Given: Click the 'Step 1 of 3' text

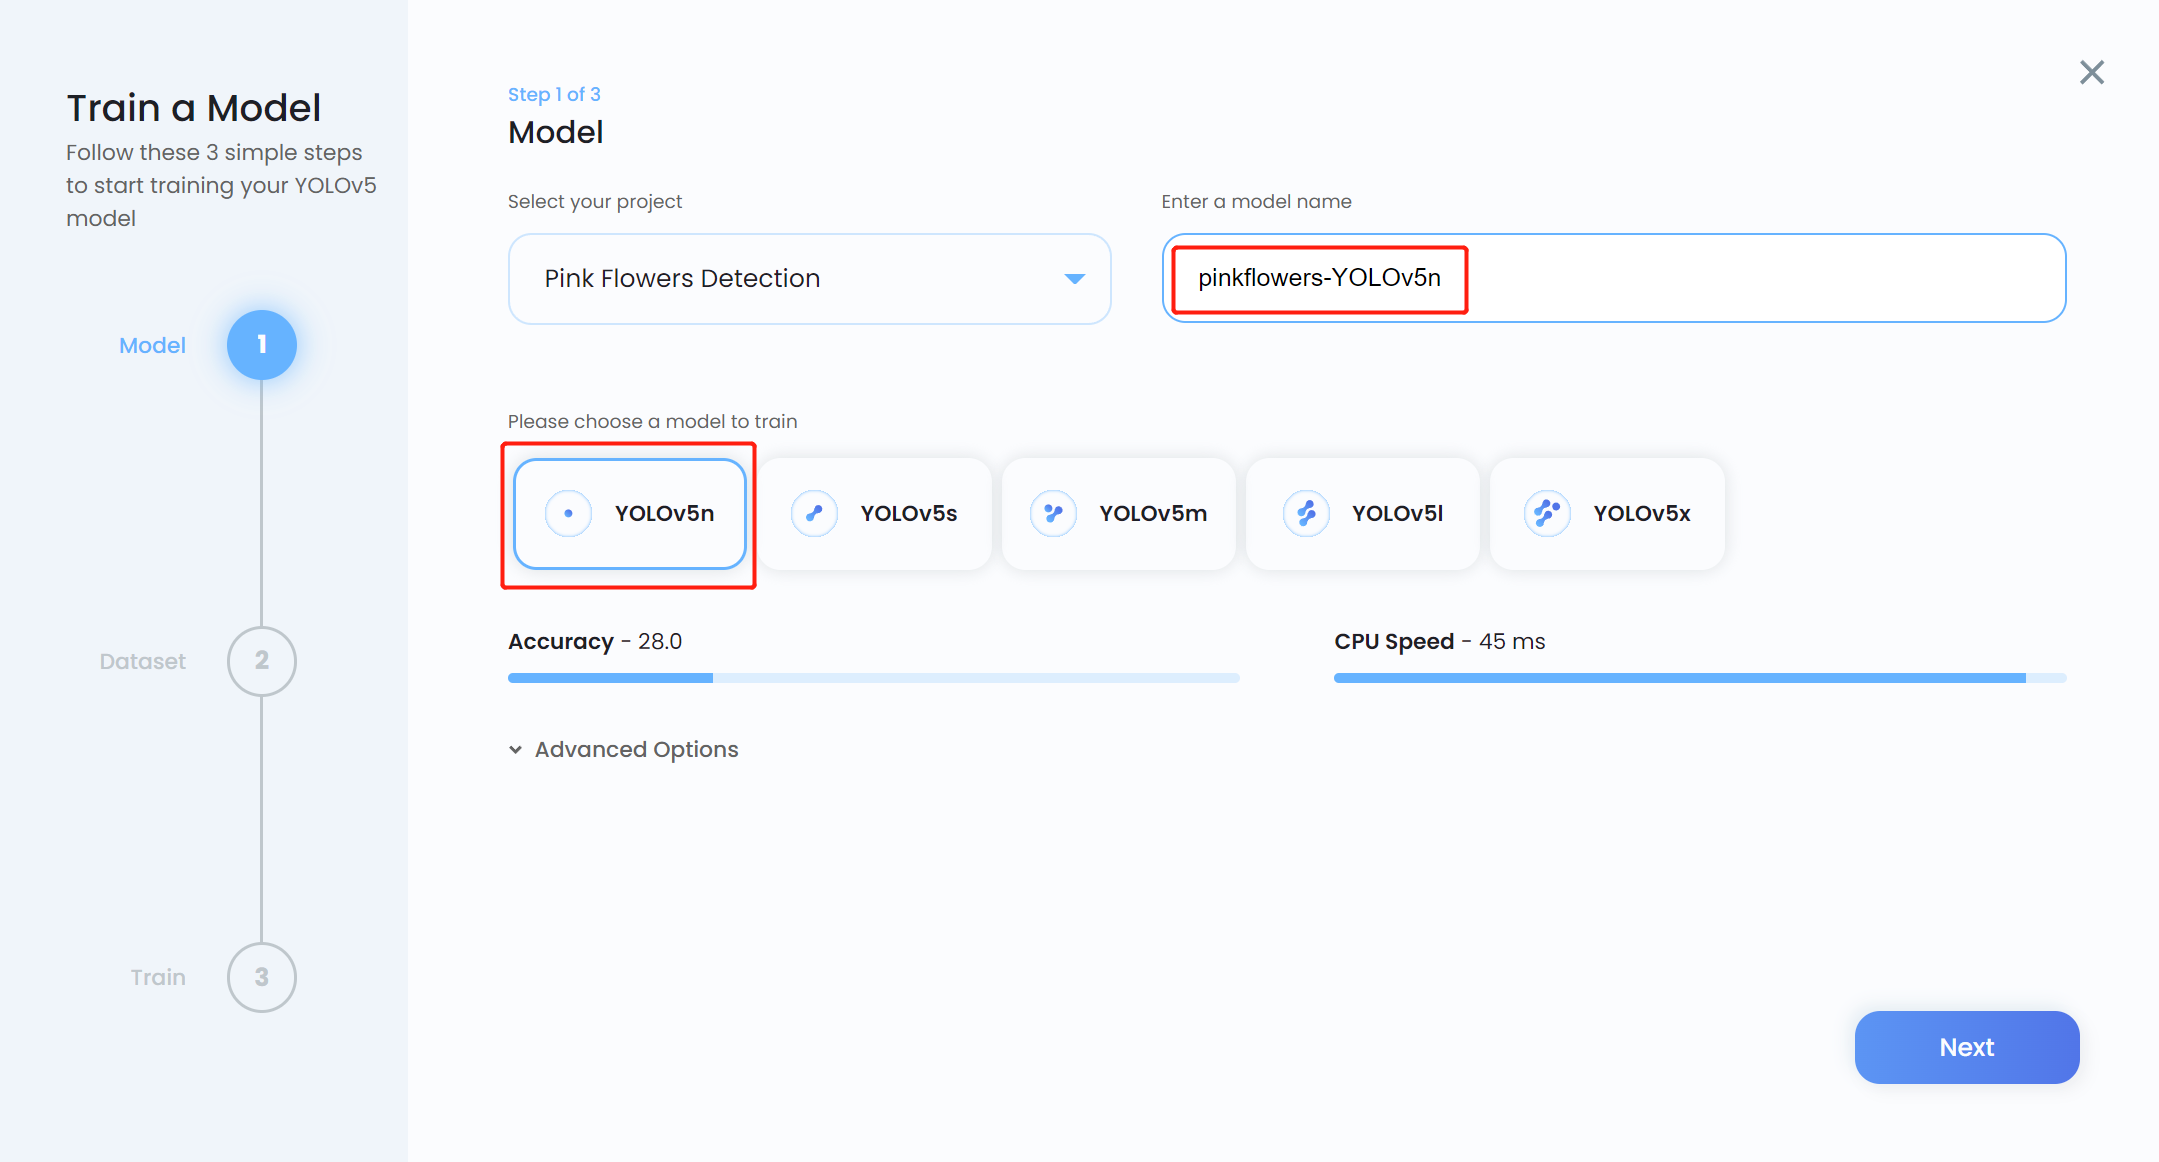Looking at the screenshot, I should click(x=554, y=94).
